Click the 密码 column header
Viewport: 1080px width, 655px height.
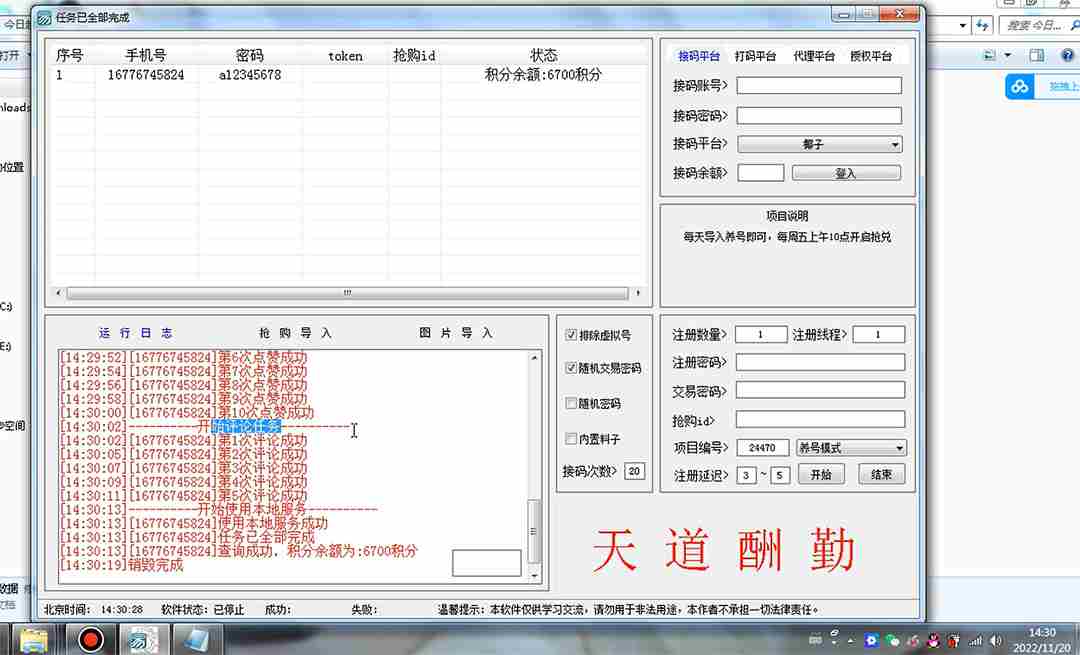(249, 55)
